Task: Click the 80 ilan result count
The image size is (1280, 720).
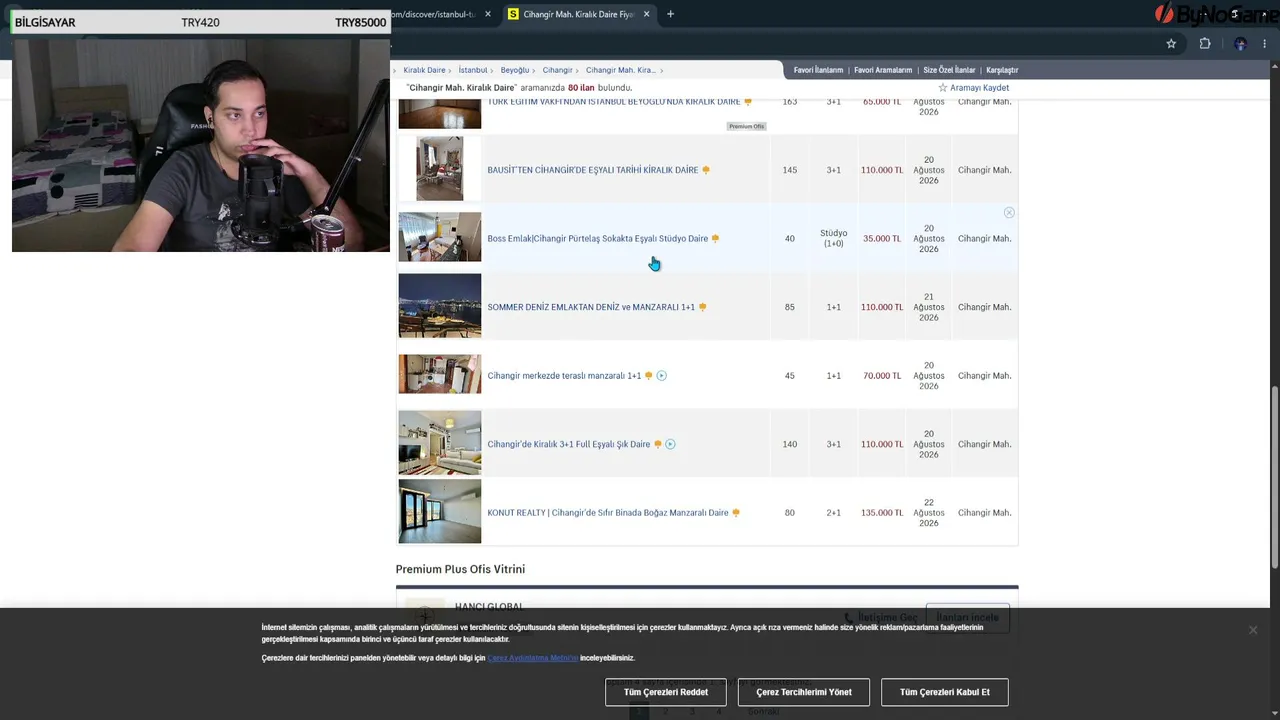Action: pyautogui.click(x=581, y=88)
